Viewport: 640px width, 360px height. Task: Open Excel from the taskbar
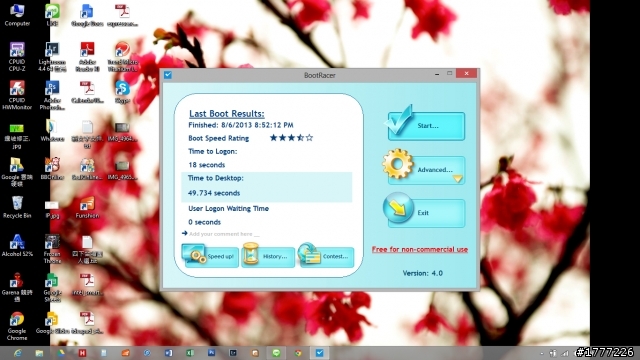(190, 353)
